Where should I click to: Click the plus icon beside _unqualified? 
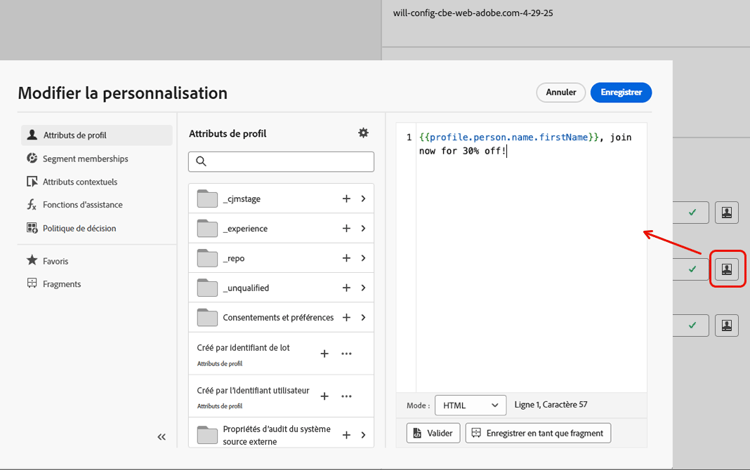(346, 288)
